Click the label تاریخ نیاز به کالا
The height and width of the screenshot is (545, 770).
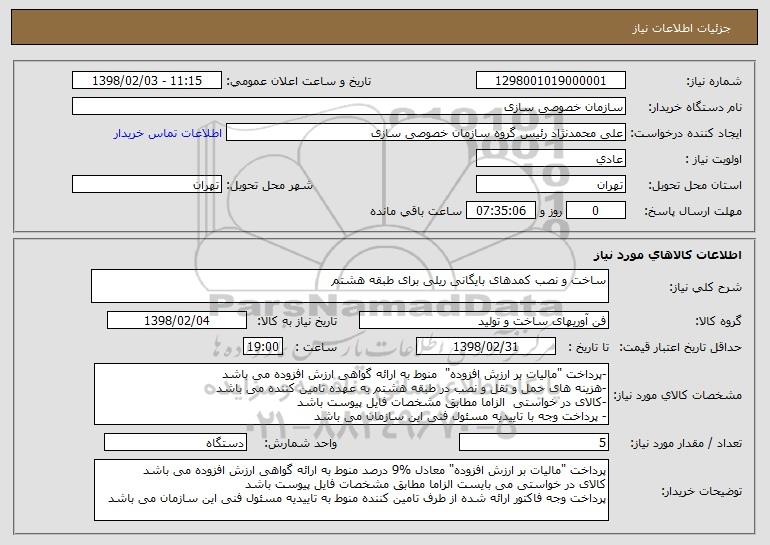297,321
